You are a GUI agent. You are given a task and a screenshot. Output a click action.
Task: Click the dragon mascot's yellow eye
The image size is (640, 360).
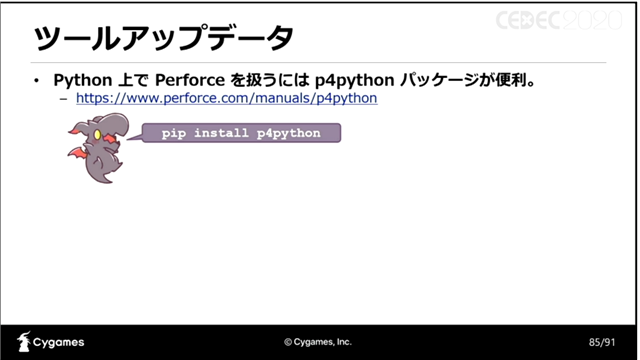coord(97,134)
